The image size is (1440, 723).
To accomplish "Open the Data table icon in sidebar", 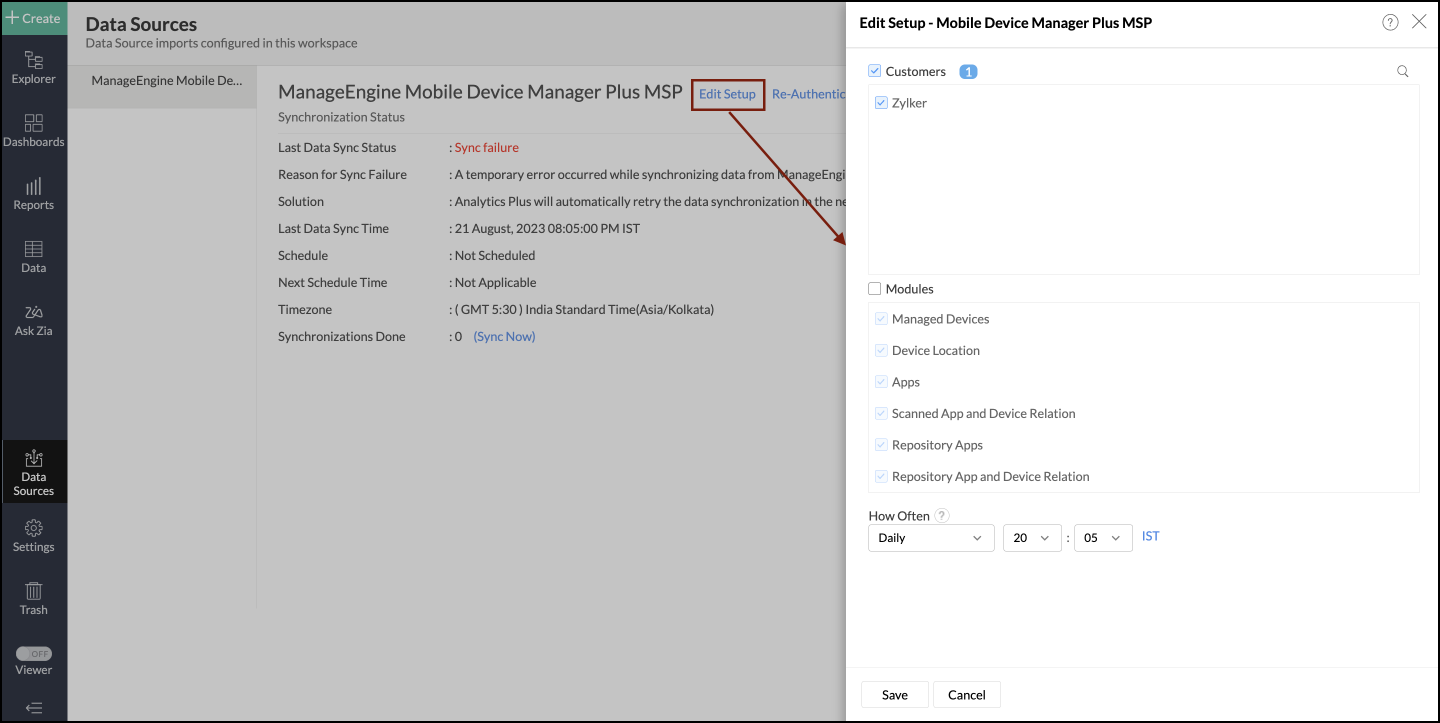I will click(33, 249).
